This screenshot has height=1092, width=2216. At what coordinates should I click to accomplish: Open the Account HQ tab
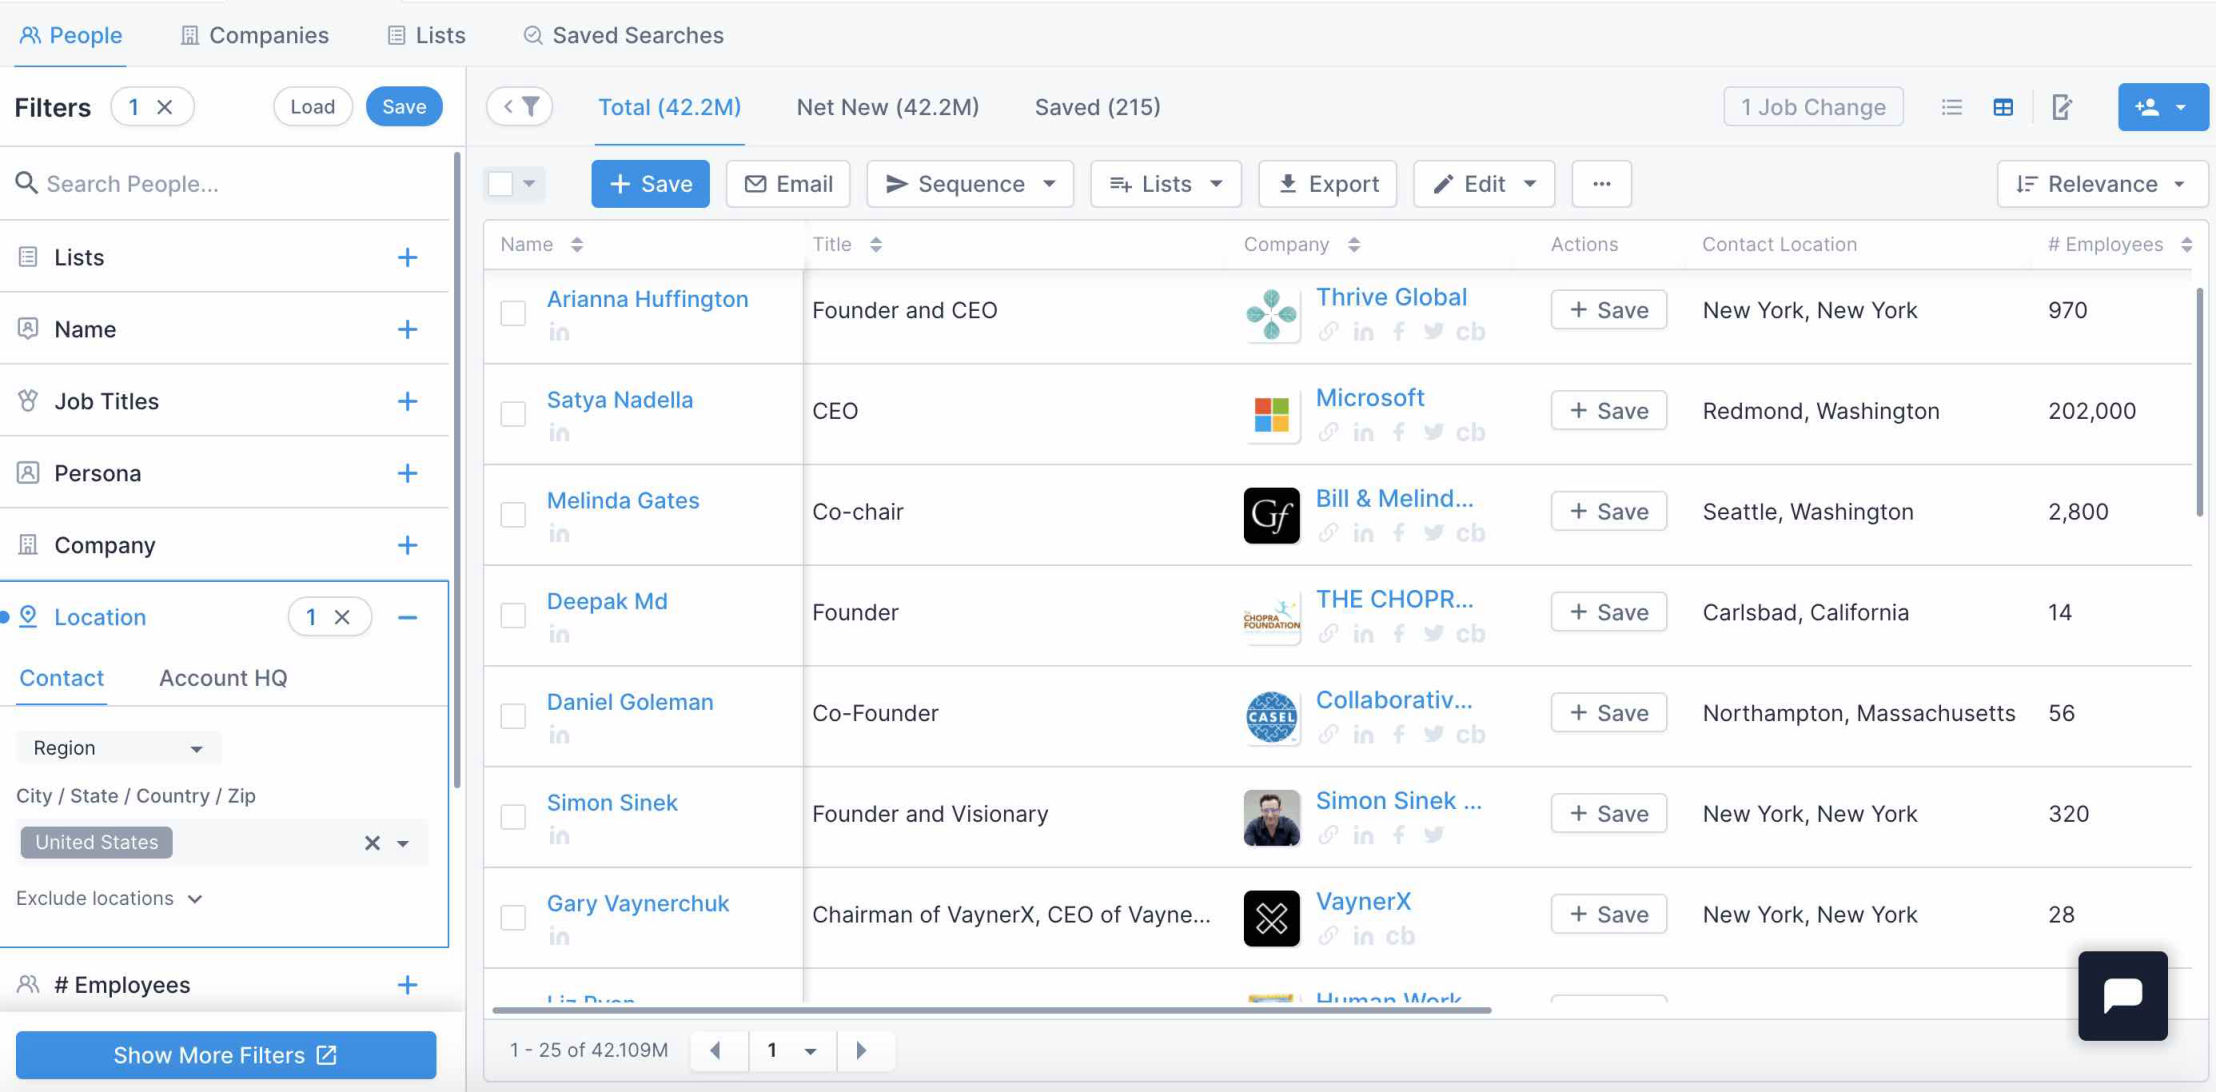(x=223, y=678)
